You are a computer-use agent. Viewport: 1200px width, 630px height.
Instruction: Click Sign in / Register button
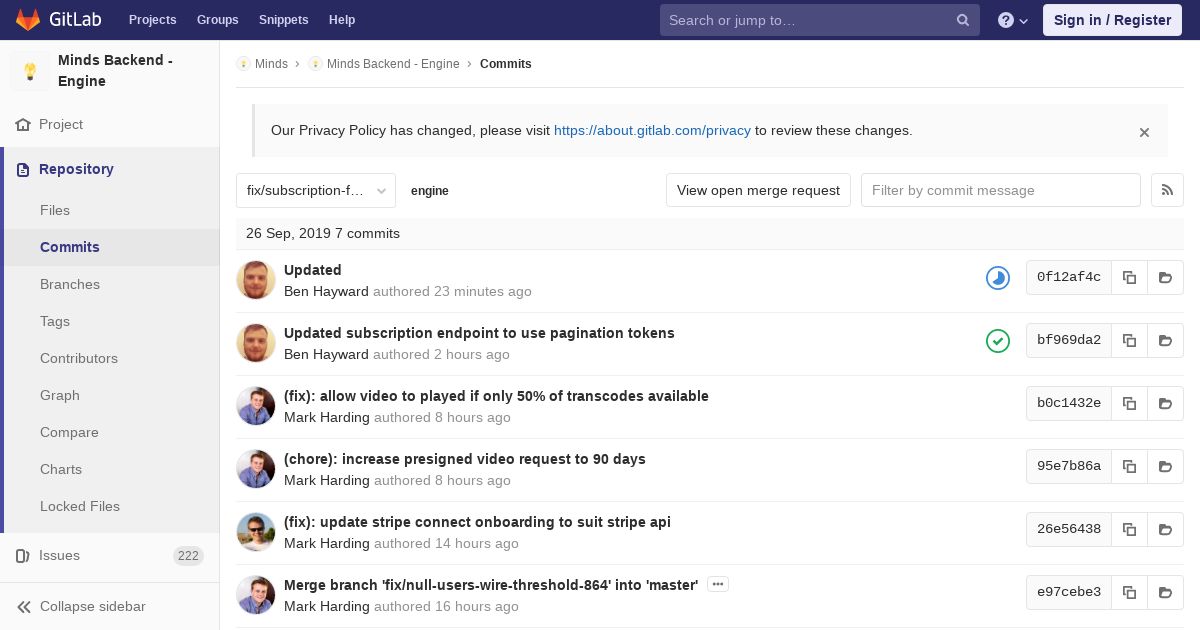(x=1112, y=20)
